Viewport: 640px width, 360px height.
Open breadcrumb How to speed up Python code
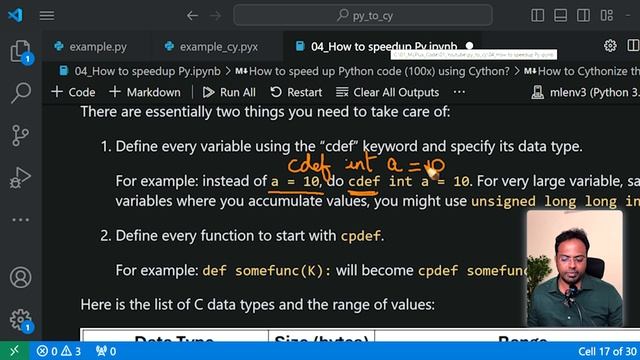[x=373, y=71]
